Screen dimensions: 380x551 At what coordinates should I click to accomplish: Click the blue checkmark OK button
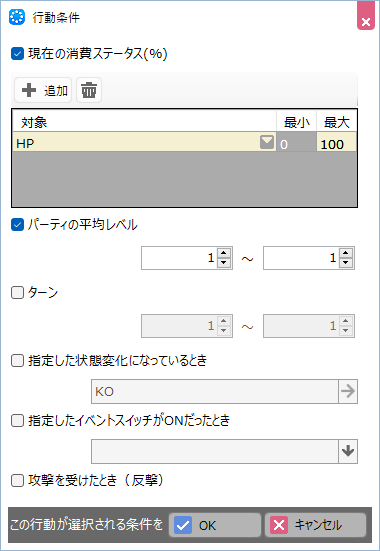click(x=215, y=525)
